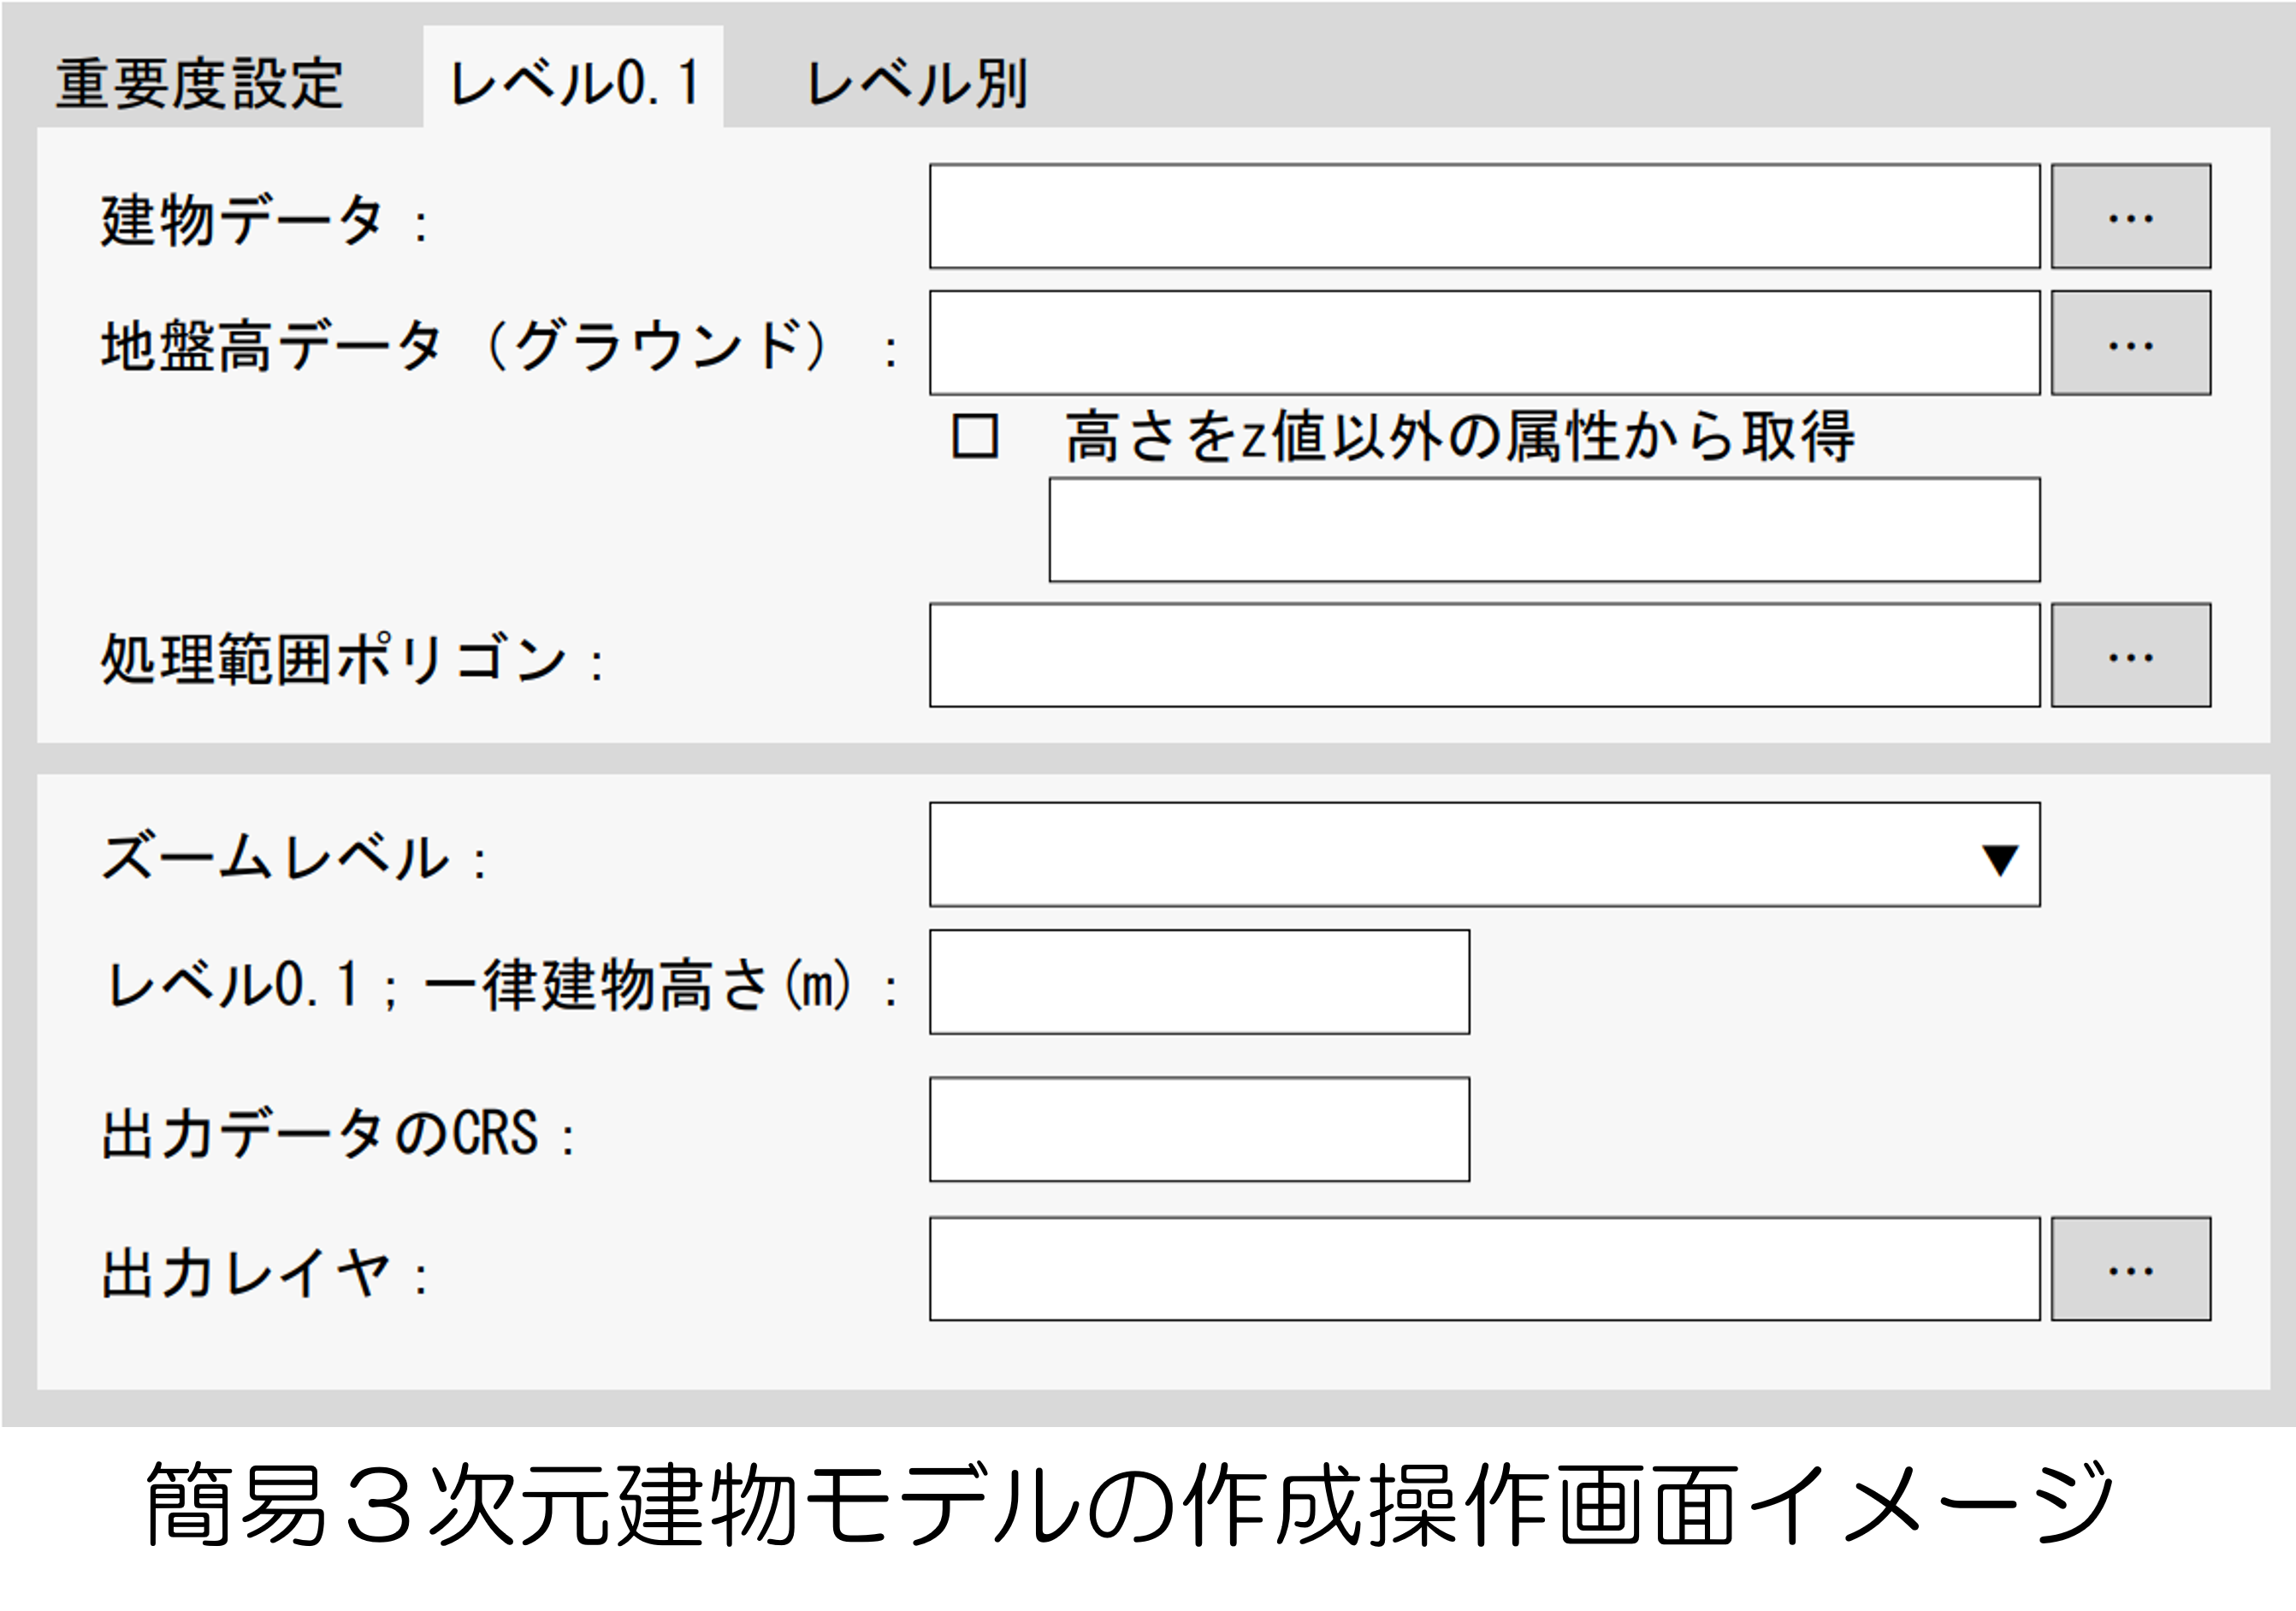Click the 高さをz値以外の属性から取得 label text
Image resolution: width=2296 pixels, height=1611 pixels.
[1460, 437]
